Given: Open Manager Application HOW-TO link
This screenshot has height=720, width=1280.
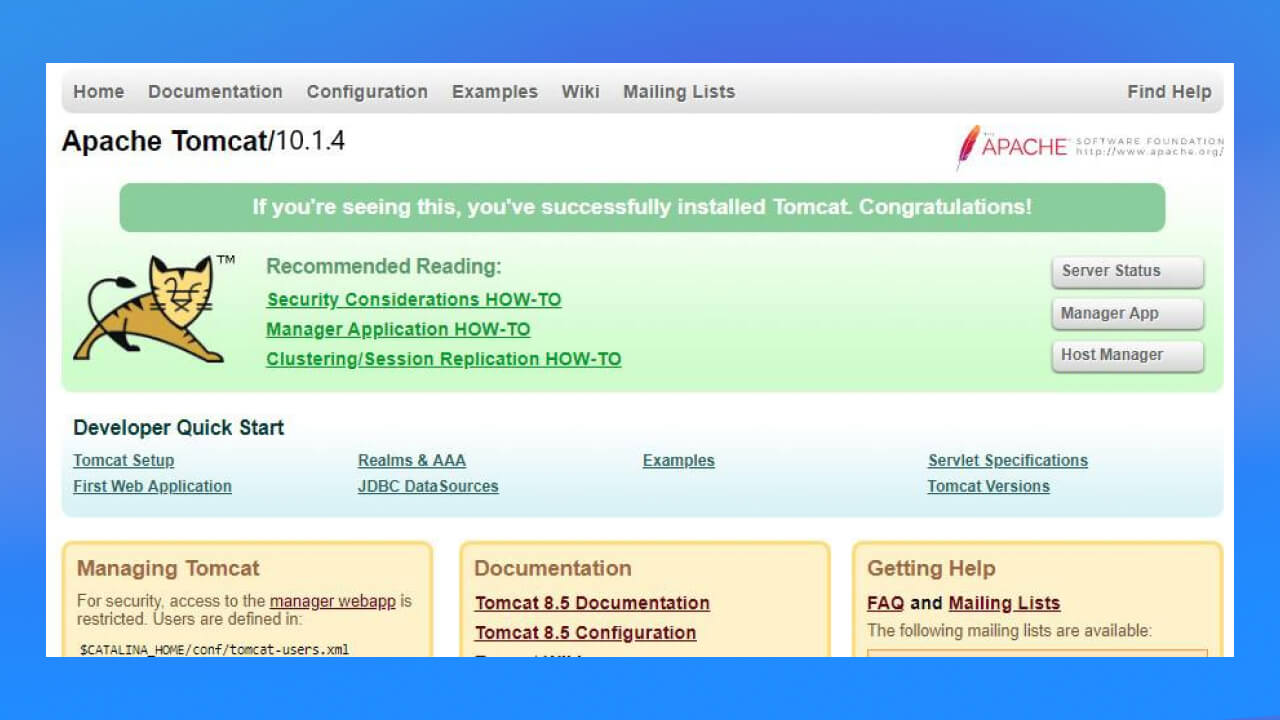Looking at the screenshot, I should 398,330.
